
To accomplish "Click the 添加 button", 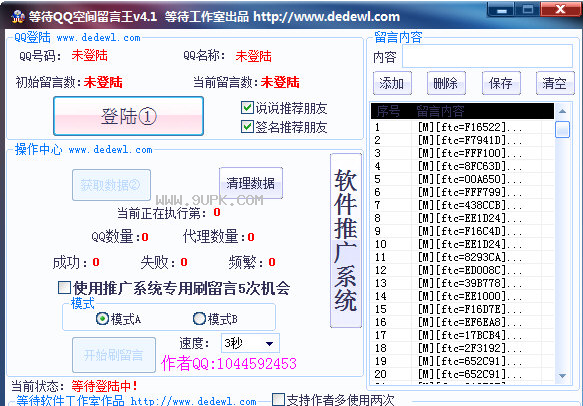I will (392, 83).
